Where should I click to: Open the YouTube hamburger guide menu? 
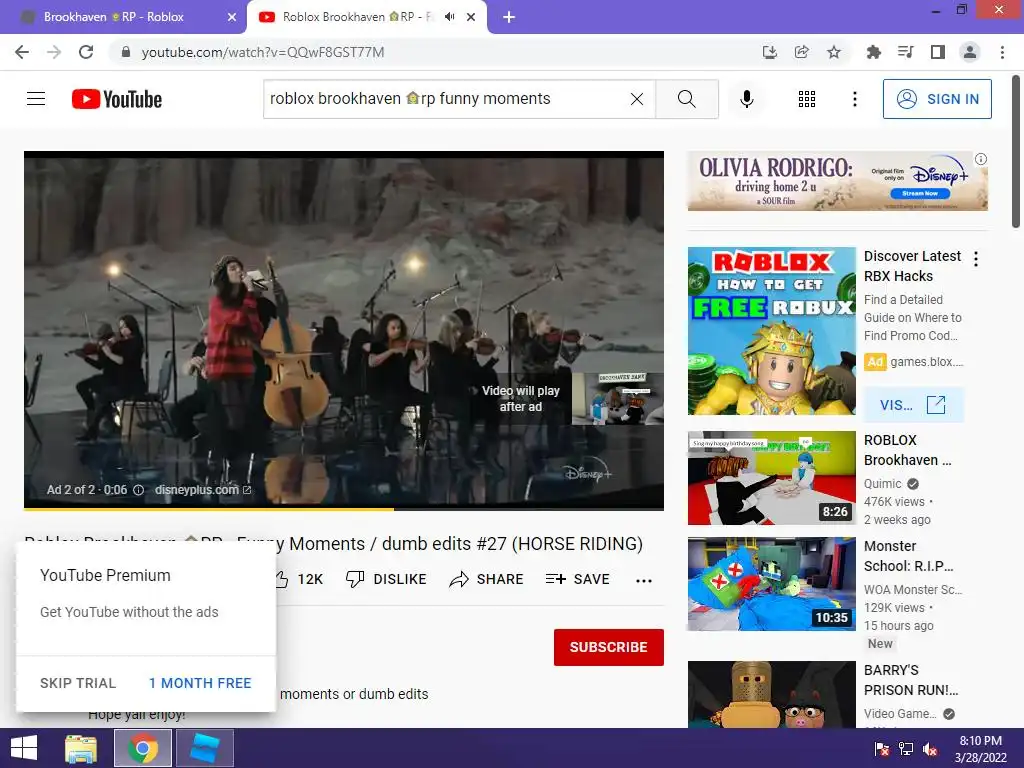pyautogui.click(x=36, y=99)
